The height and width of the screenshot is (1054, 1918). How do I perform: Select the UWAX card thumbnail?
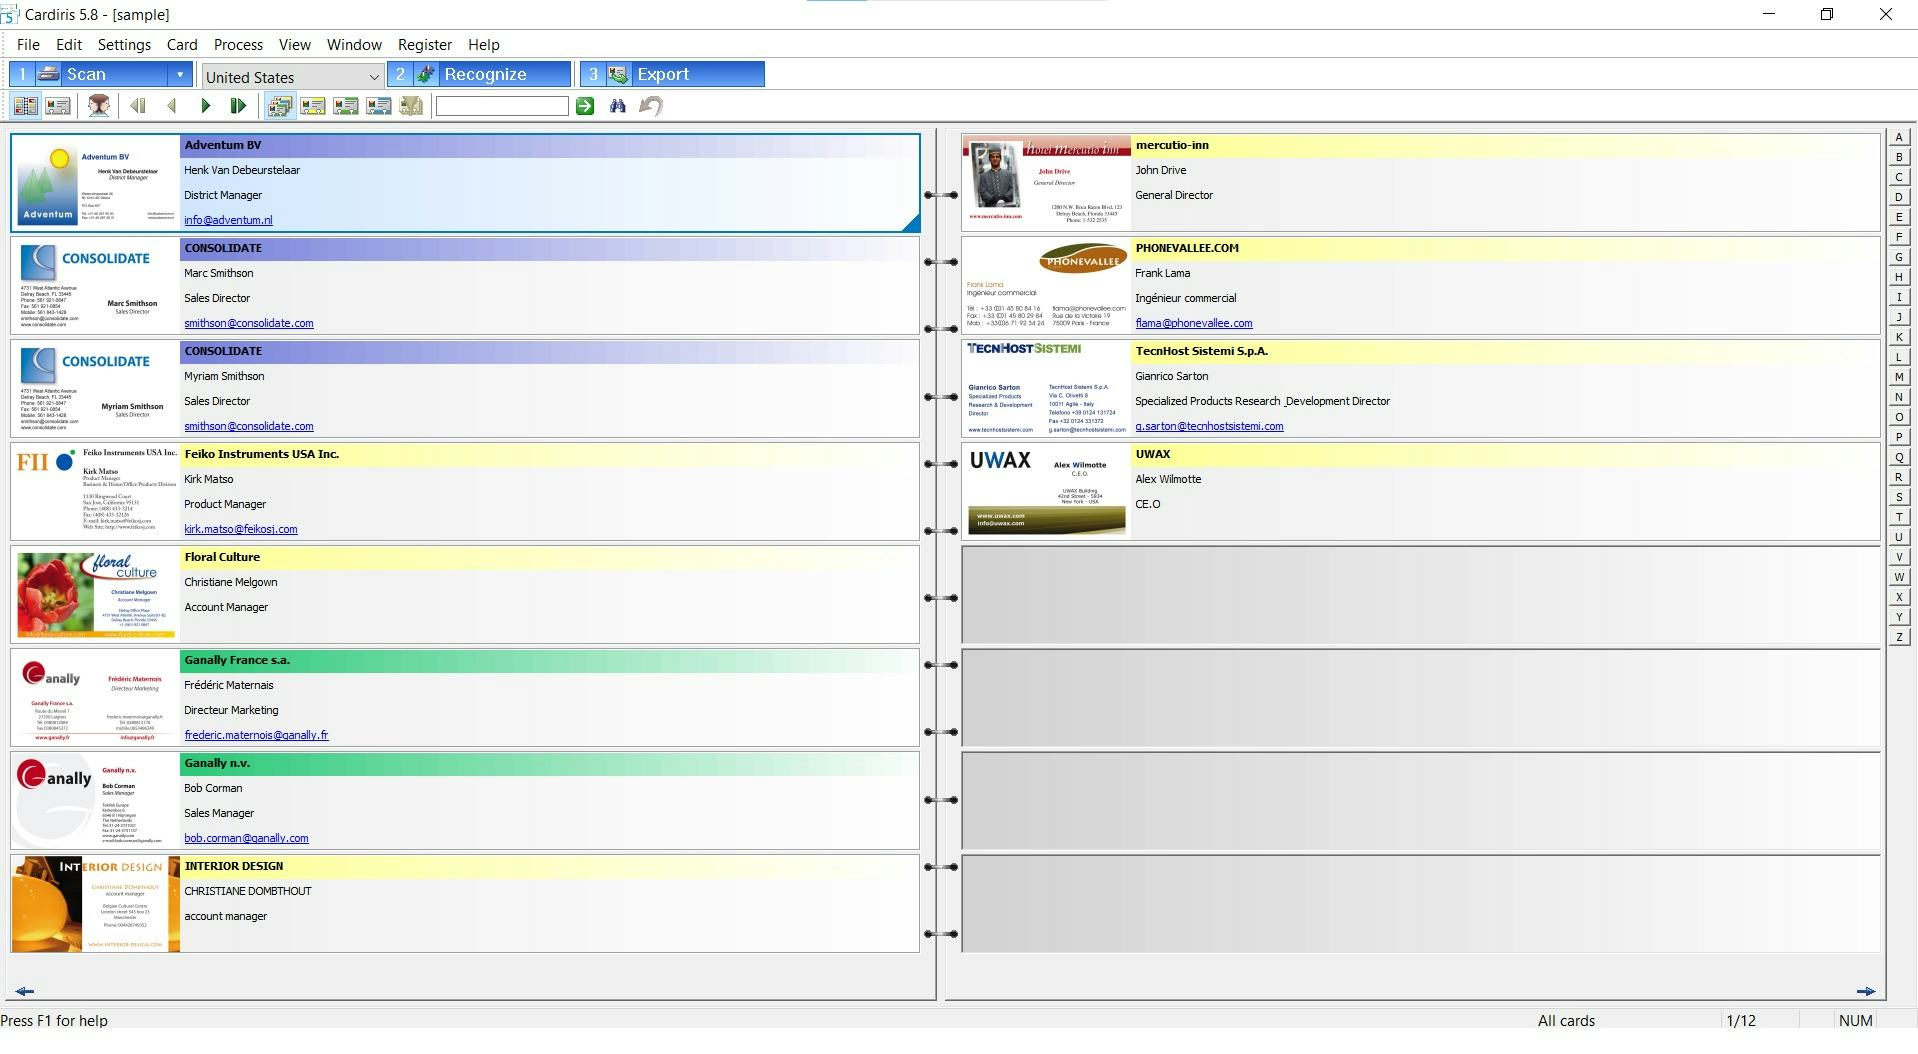tap(1047, 492)
